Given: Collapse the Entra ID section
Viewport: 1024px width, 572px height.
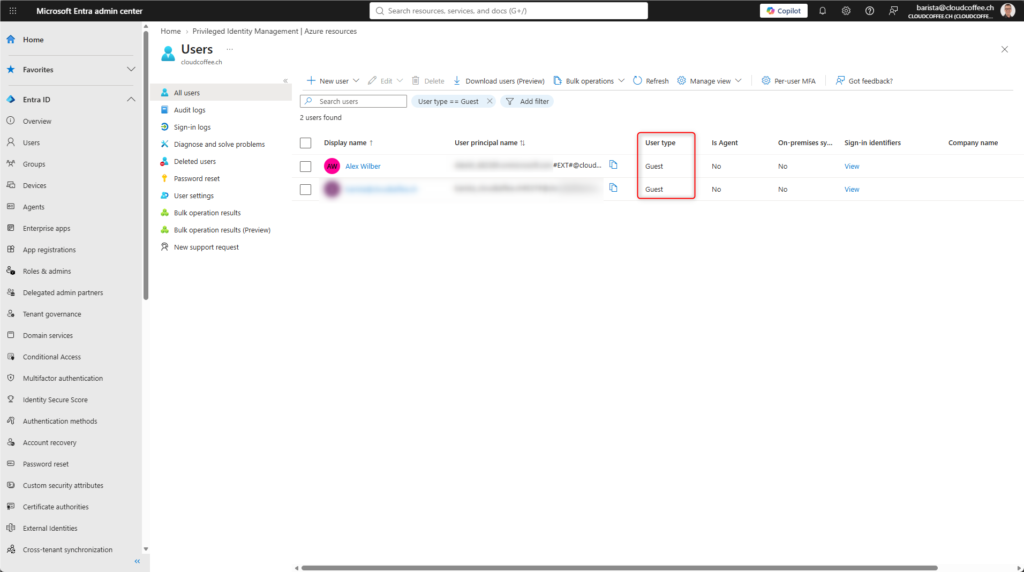Looking at the screenshot, I should click(x=131, y=99).
